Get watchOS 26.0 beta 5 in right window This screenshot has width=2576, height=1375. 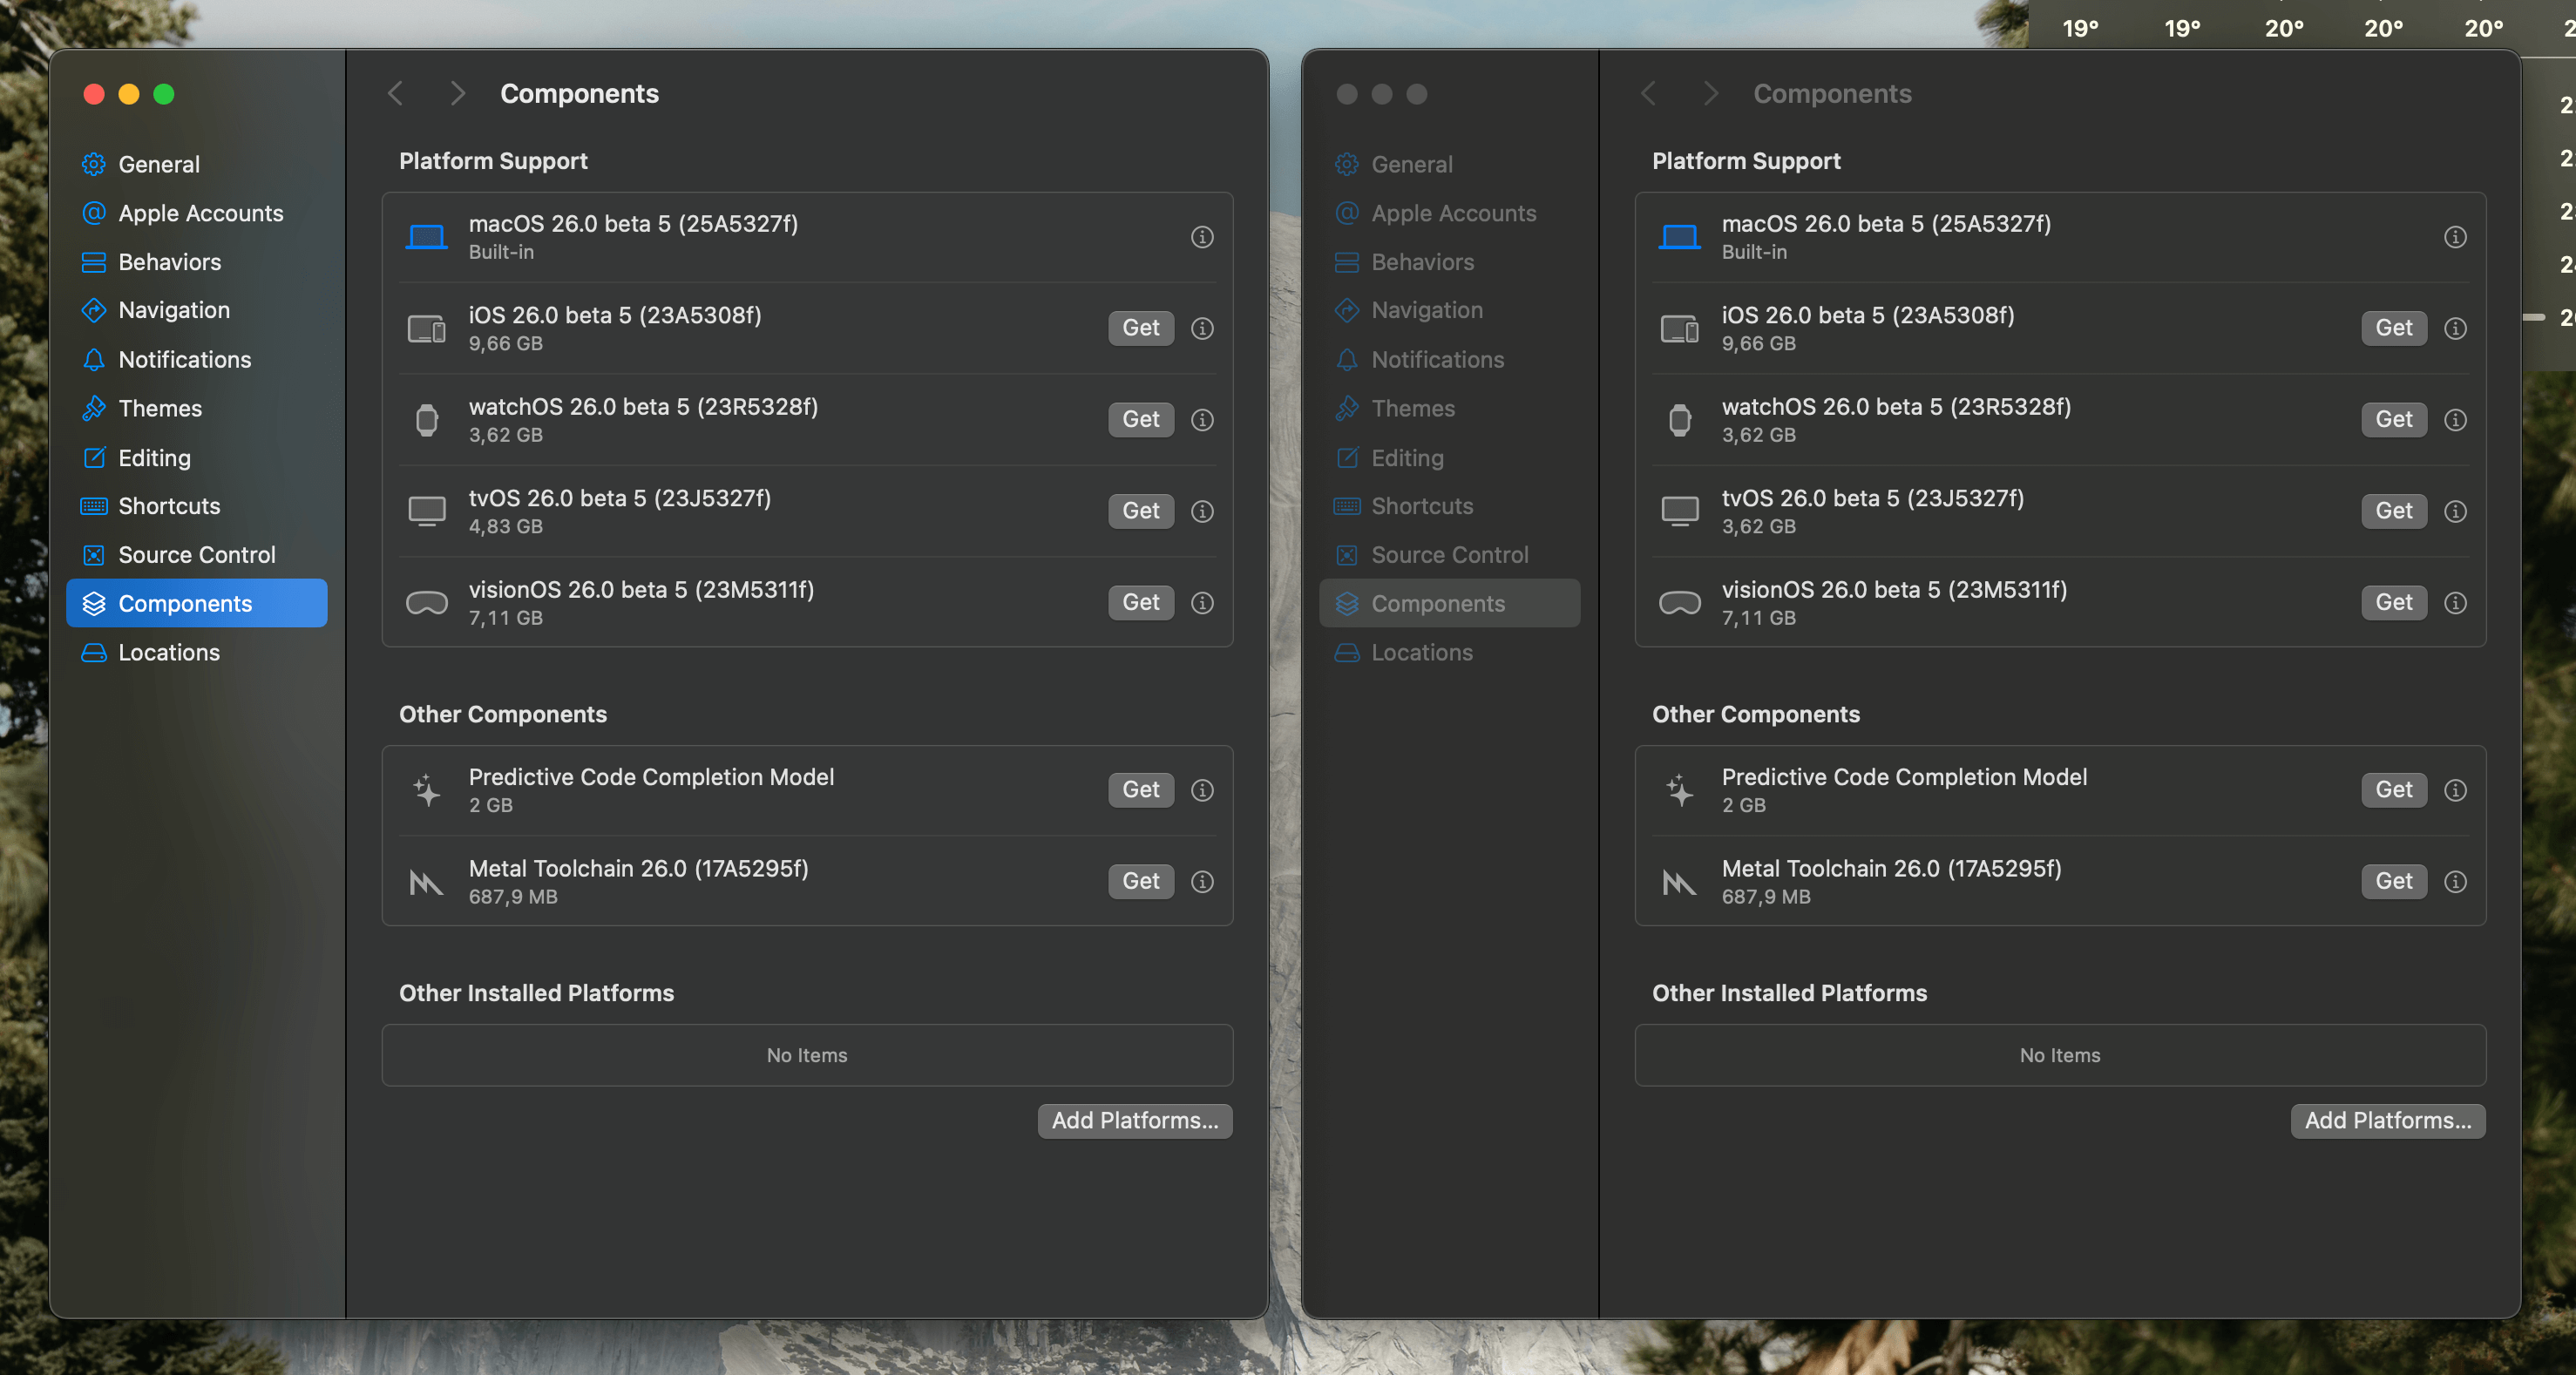click(2394, 420)
